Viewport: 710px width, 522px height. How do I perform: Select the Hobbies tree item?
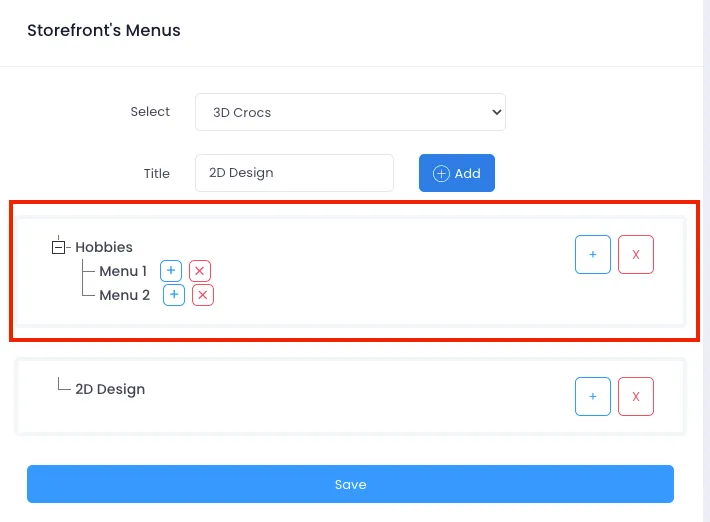104,247
